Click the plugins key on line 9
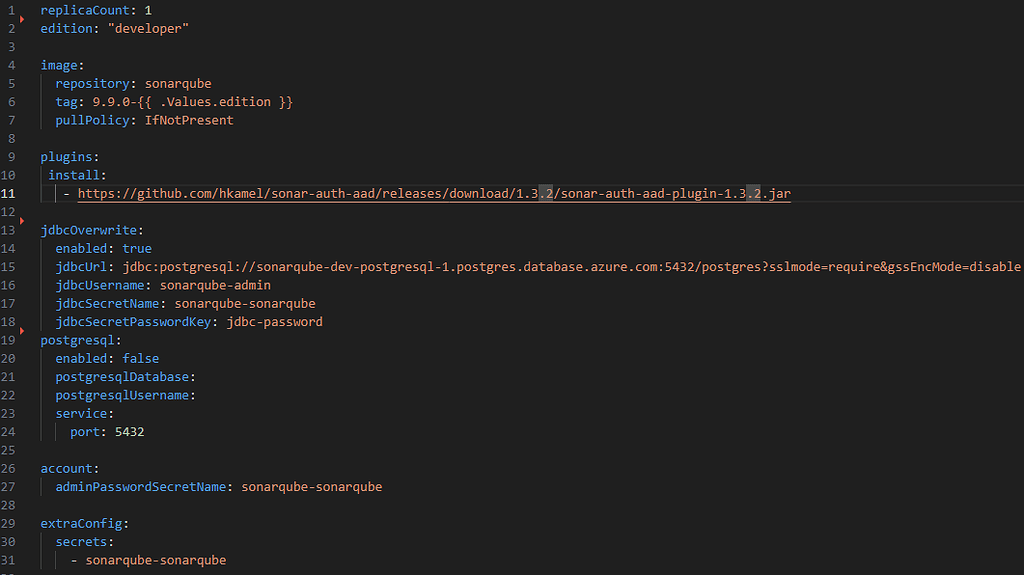 click(67, 157)
